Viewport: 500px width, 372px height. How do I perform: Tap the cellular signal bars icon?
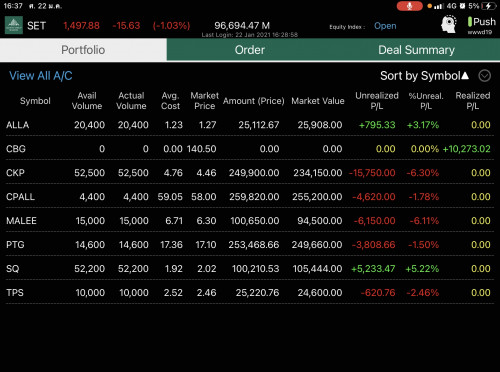coord(439,6)
